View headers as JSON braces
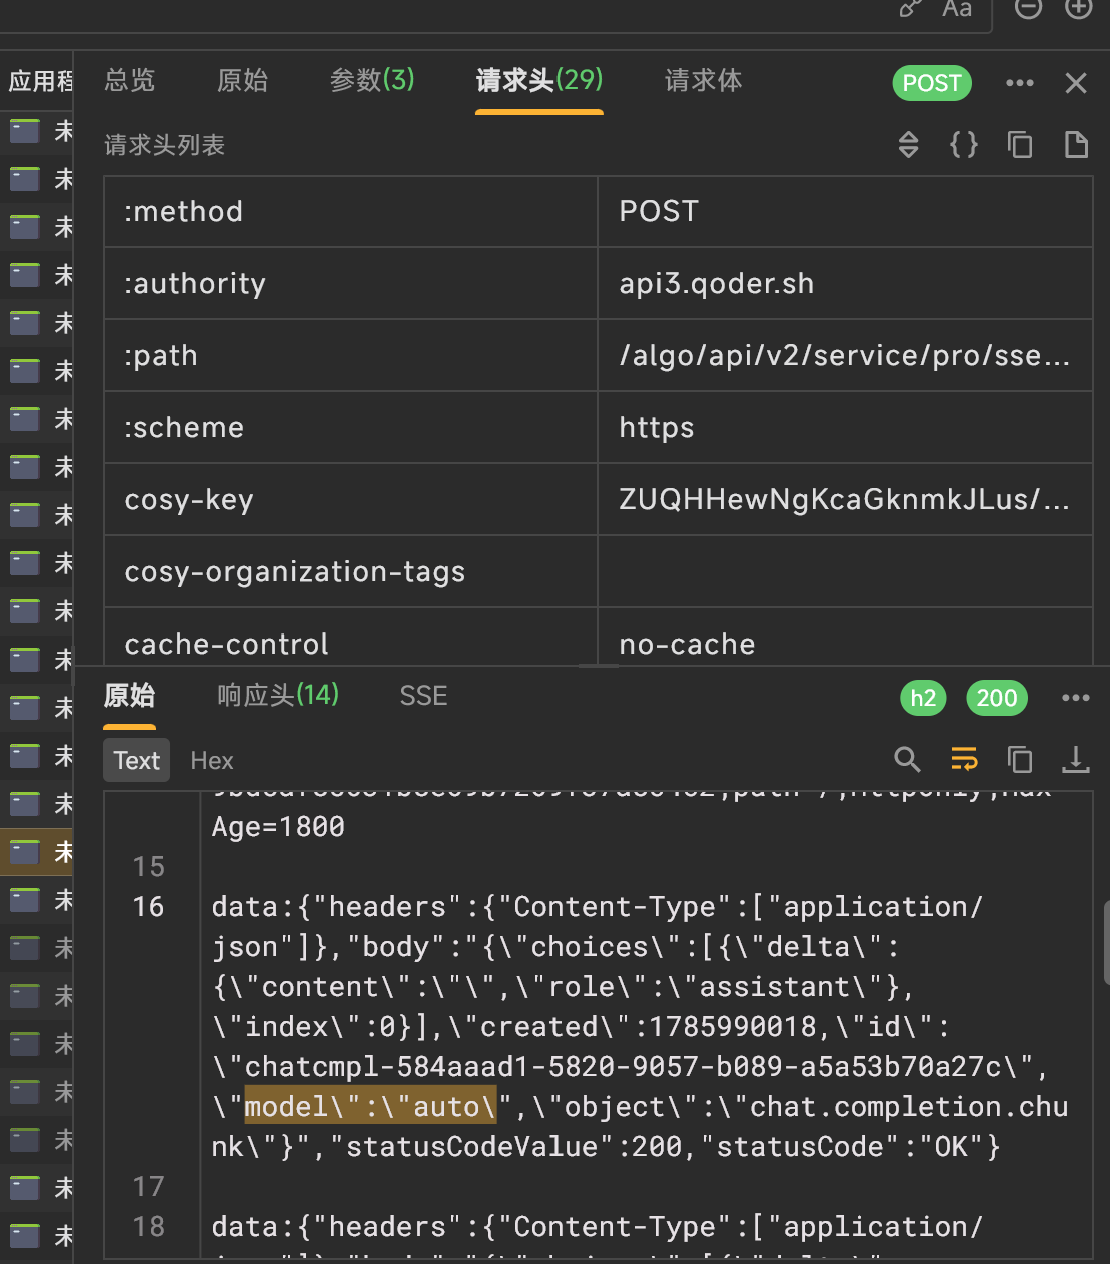Image resolution: width=1110 pixels, height=1264 pixels. pyautogui.click(x=964, y=145)
